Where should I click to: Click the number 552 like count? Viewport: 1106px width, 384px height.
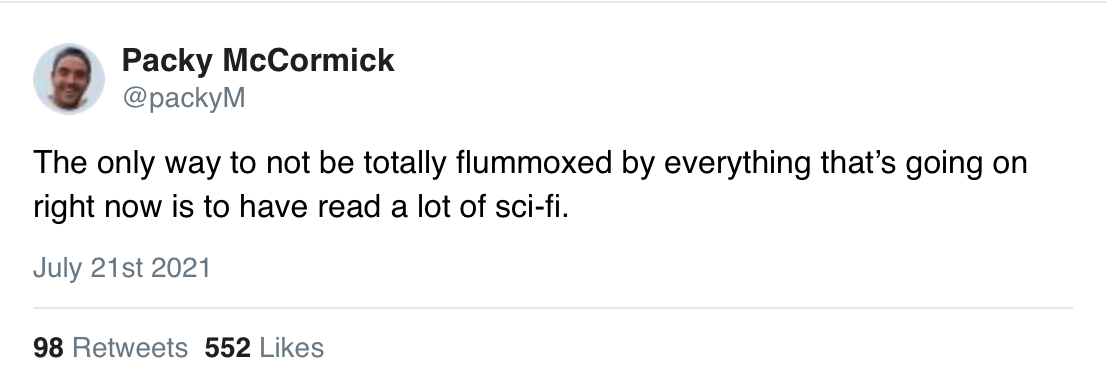pyautogui.click(x=228, y=347)
